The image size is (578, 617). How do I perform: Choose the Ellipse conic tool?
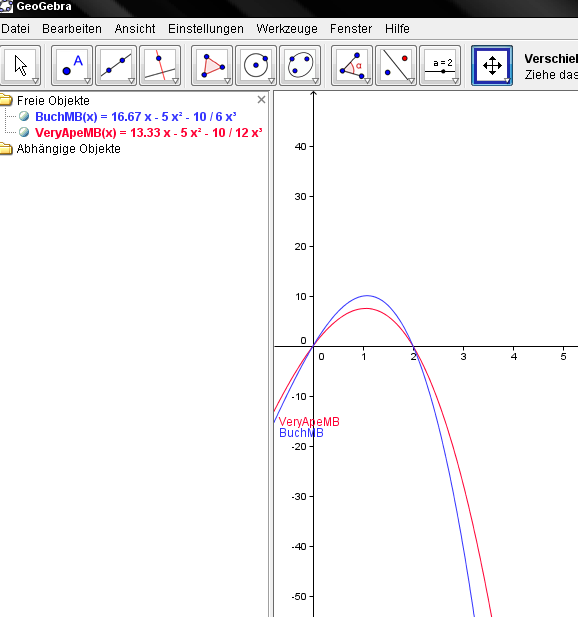click(x=300, y=65)
